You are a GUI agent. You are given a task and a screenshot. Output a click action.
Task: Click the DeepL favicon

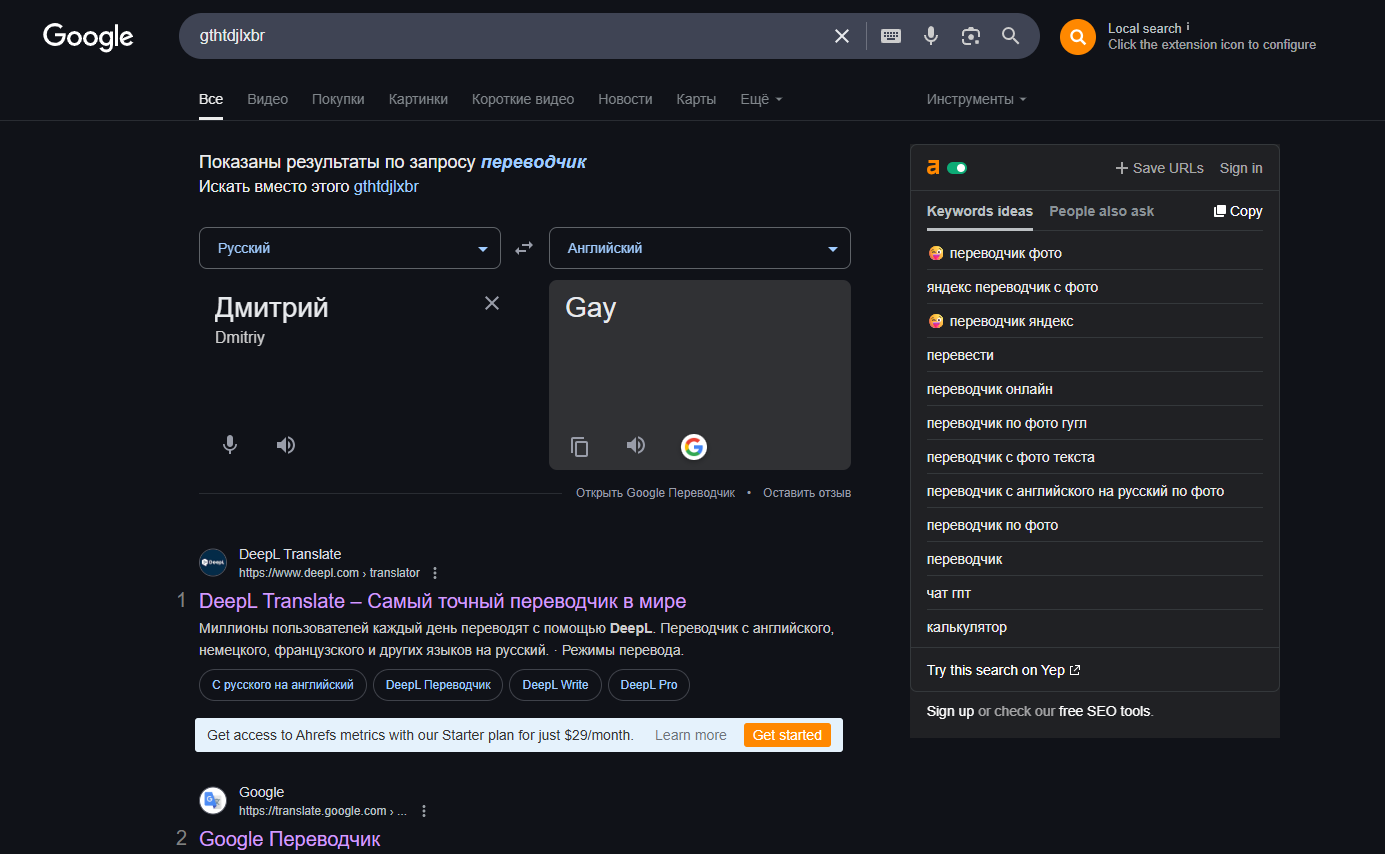click(x=213, y=563)
